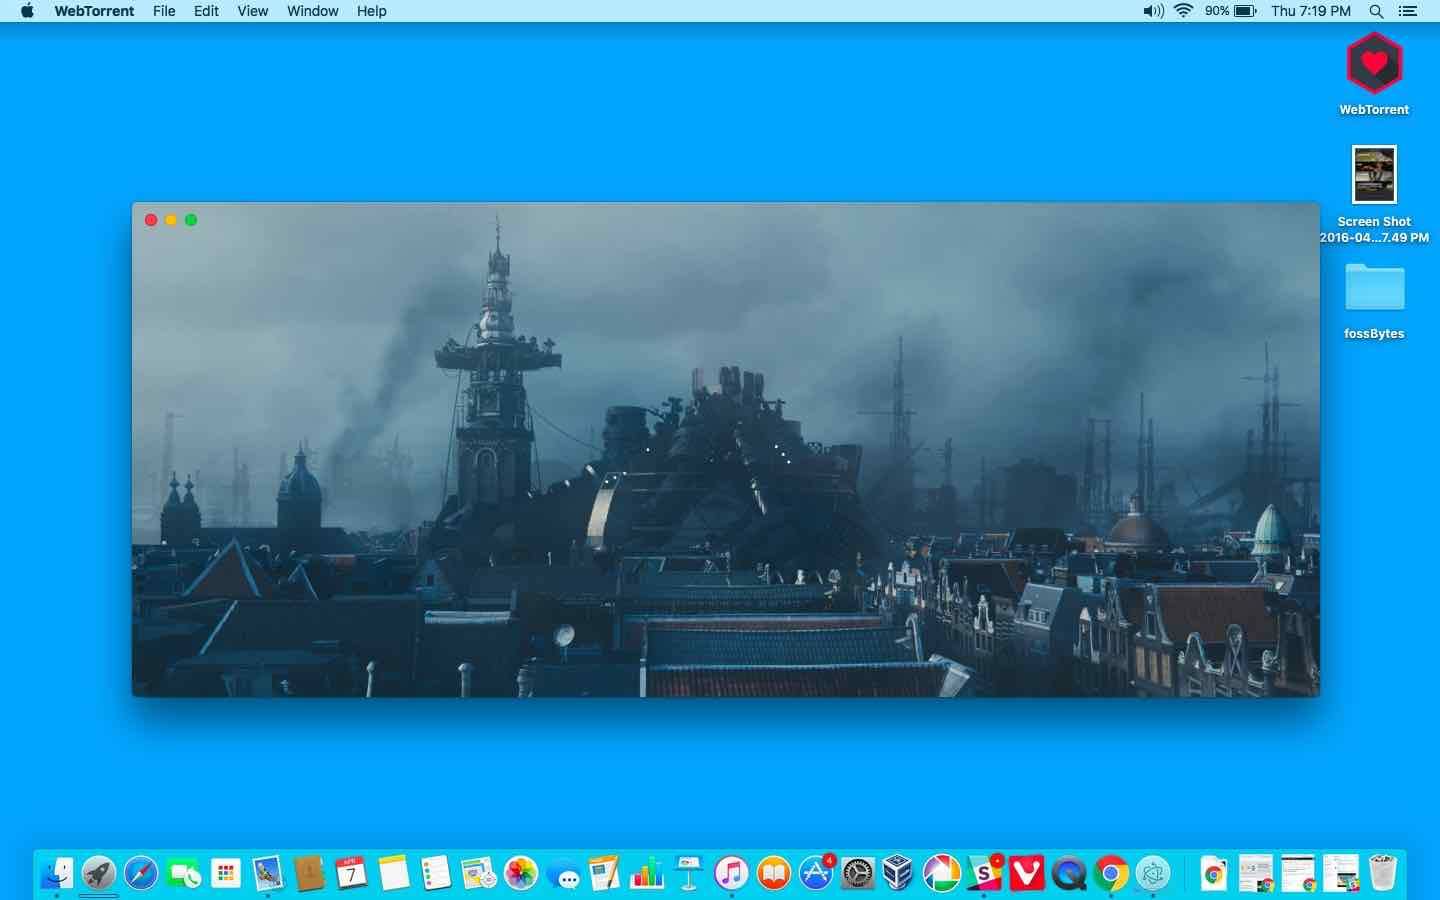Open Spotlight search magnifier
Screen dimensions: 1440x900
[1376, 11]
